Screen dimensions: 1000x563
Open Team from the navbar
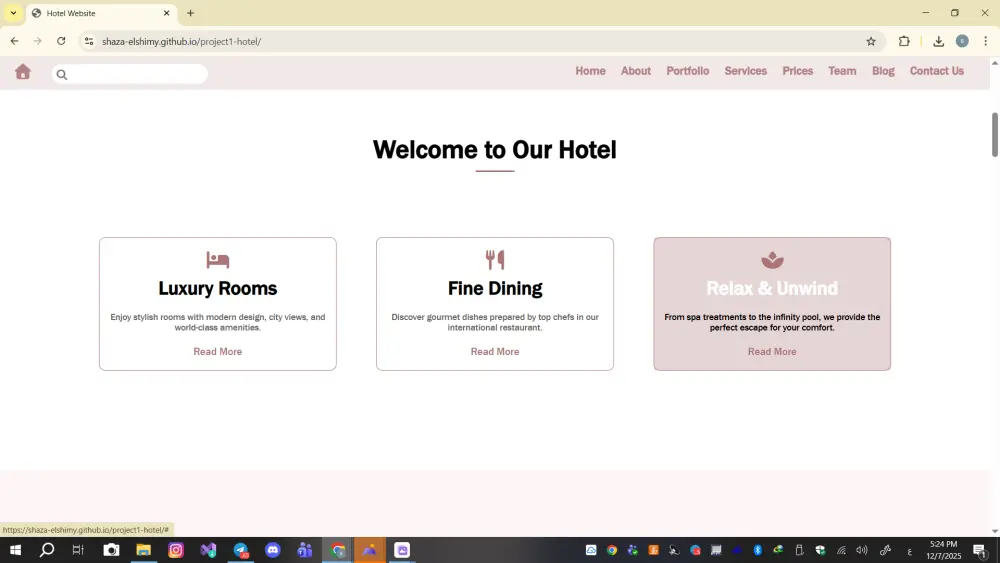coord(842,71)
